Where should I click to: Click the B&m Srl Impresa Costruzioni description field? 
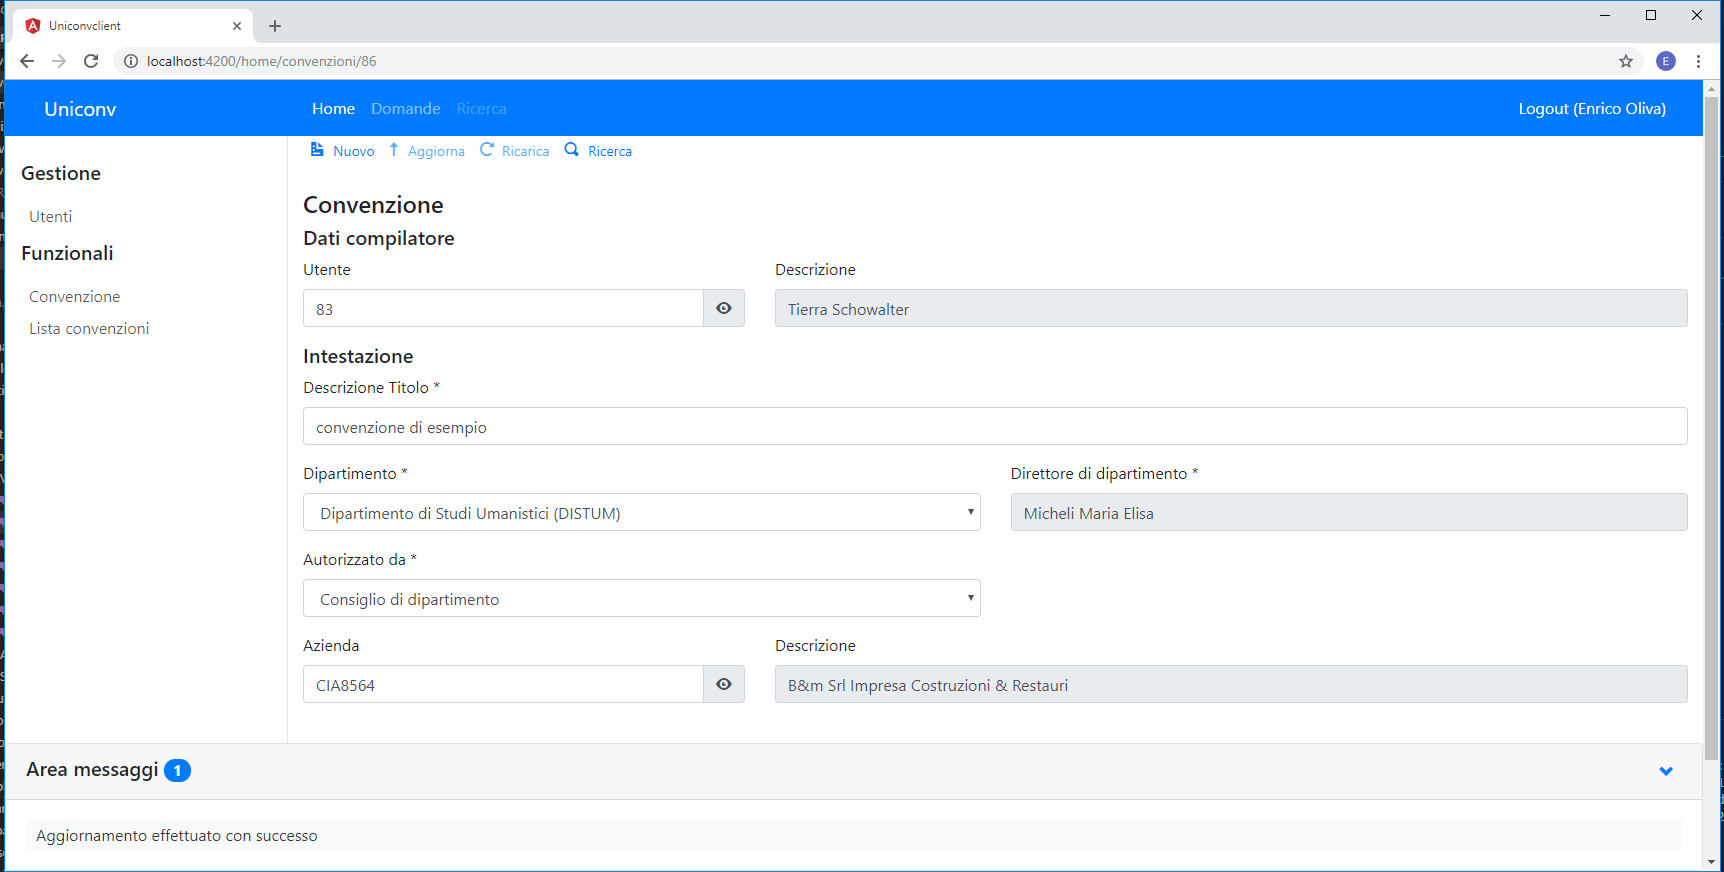(1231, 684)
